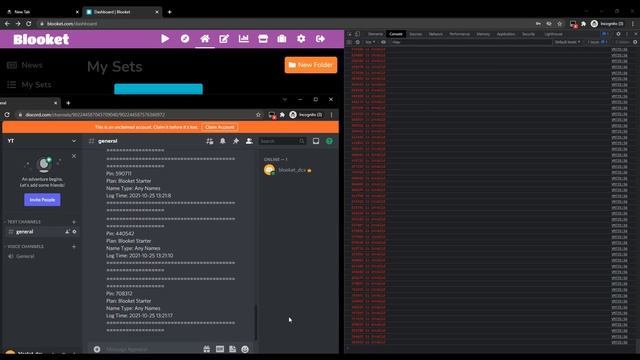Select My Sets in Blooket sidebar
Viewport: 640px width, 360px height.
click(29, 84)
